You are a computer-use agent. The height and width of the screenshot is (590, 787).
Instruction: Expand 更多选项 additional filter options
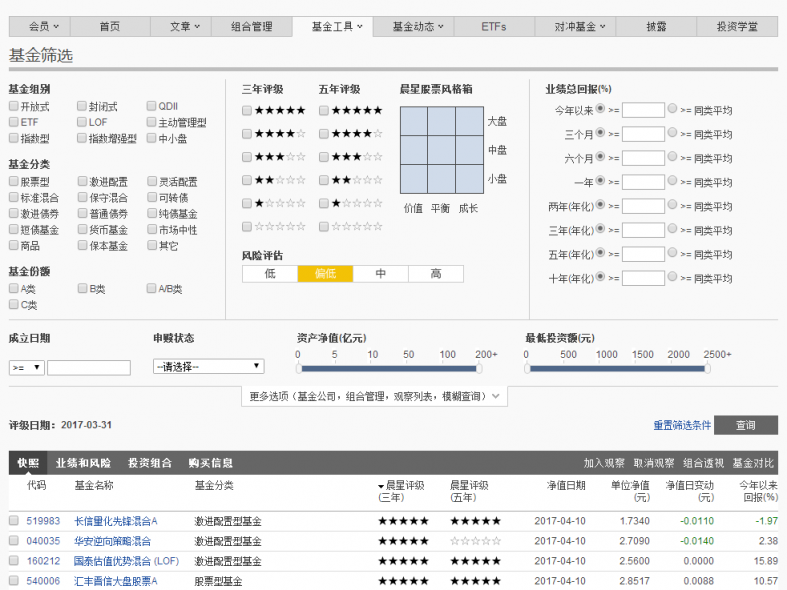click(374, 396)
